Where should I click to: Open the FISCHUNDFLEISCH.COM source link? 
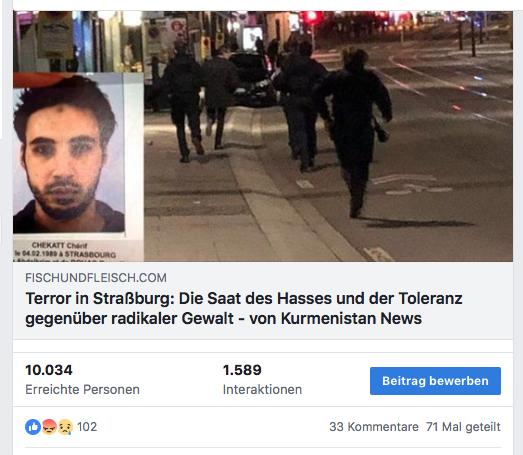coord(96,278)
